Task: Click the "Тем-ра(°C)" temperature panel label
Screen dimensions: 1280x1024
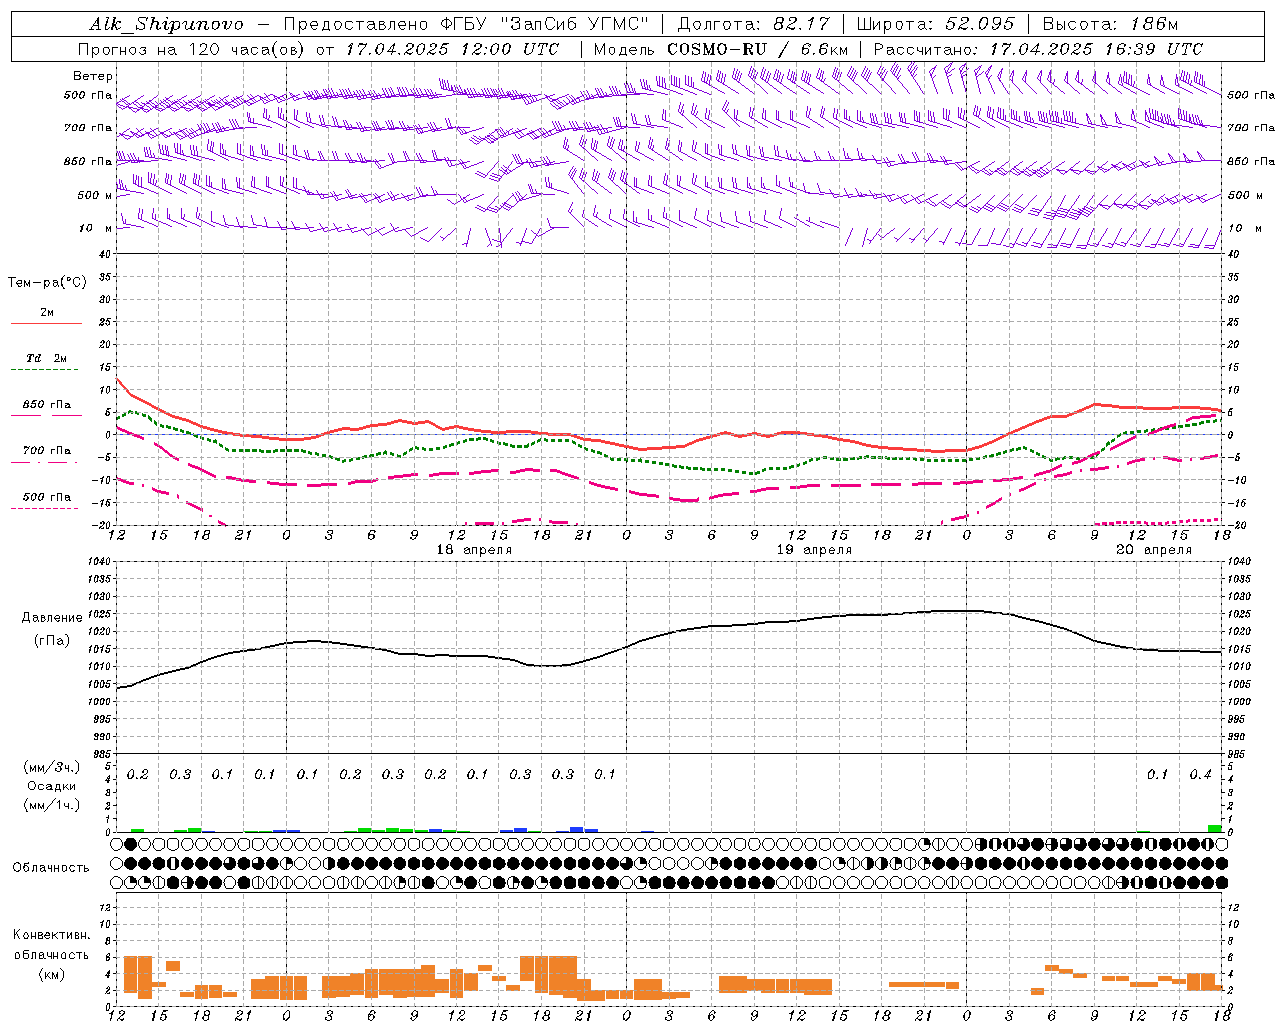Action: tap(47, 283)
